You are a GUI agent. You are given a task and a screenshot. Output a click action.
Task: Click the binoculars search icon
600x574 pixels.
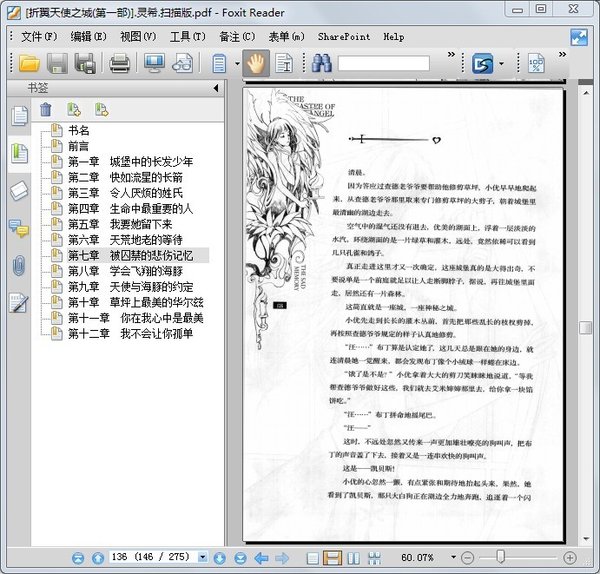click(321, 63)
